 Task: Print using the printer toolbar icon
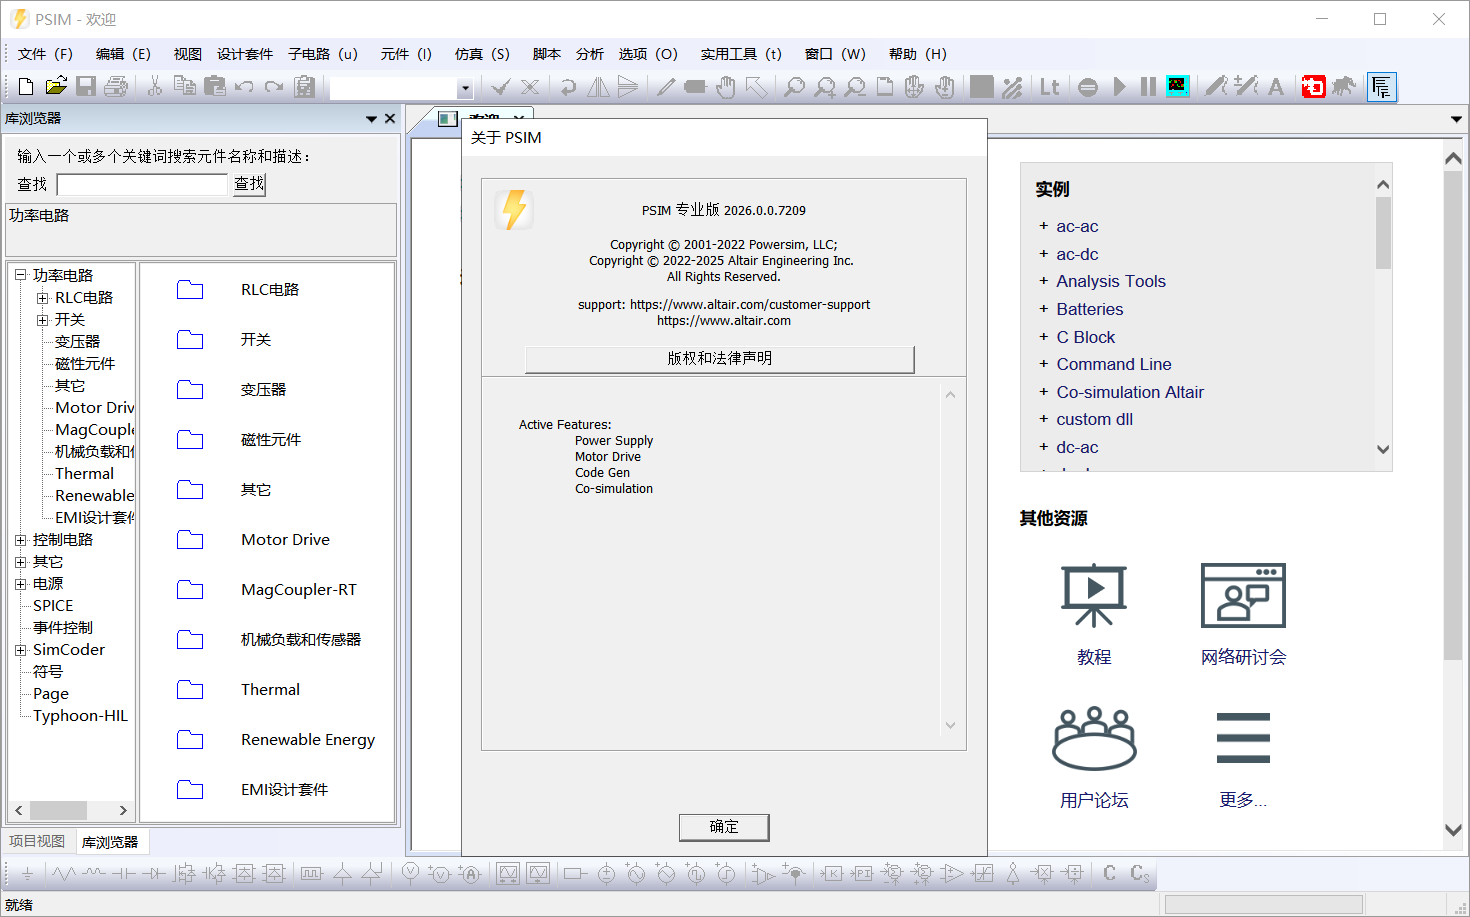pyautogui.click(x=116, y=87)
